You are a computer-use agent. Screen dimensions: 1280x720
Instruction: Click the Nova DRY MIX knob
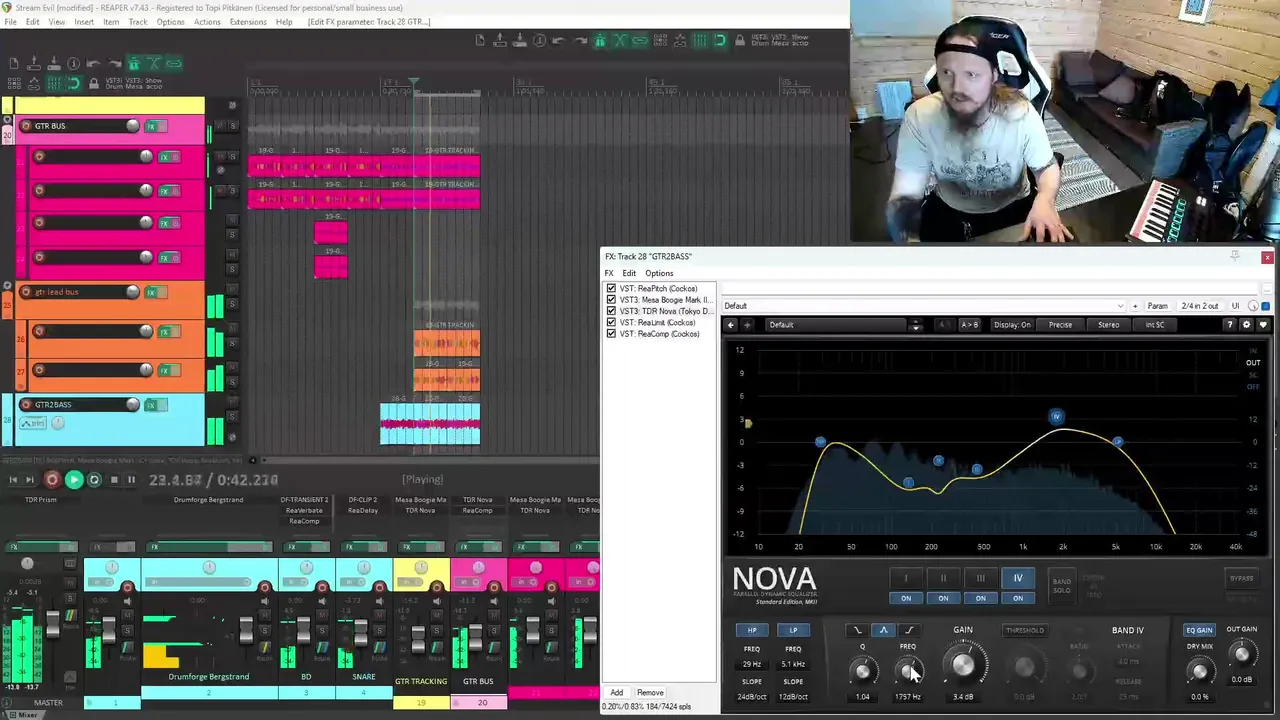[x=1199, y=671]
